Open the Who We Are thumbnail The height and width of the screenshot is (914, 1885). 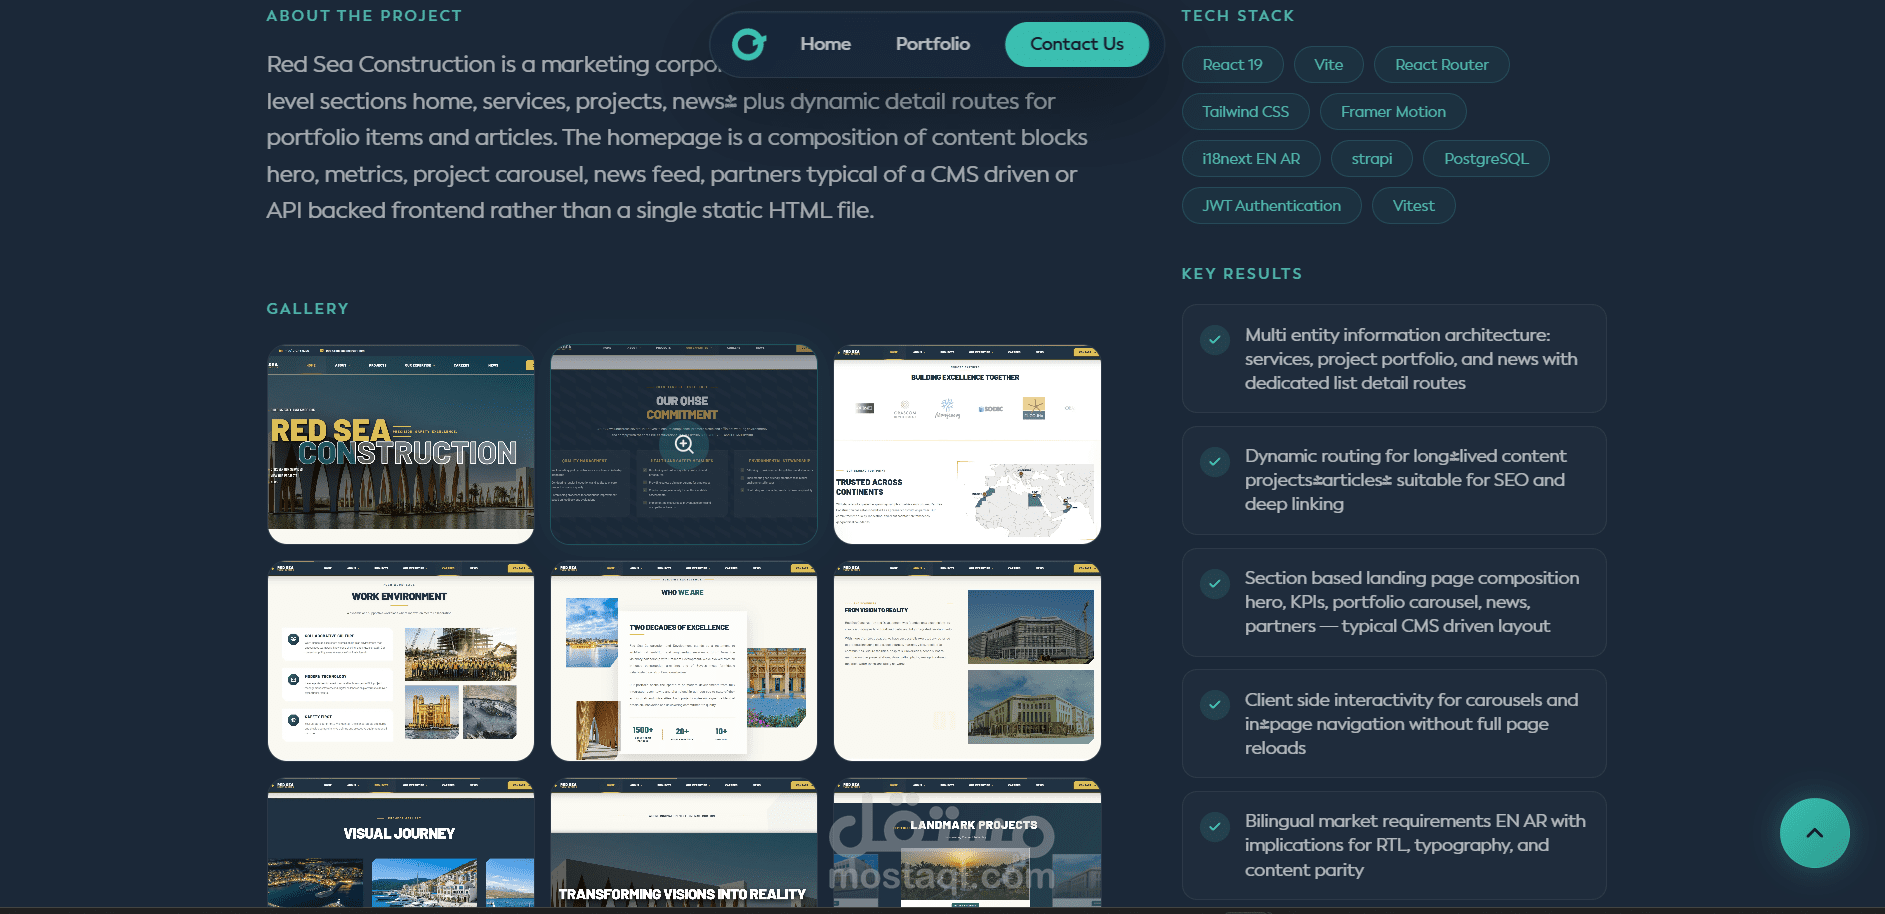click(684, 661)
